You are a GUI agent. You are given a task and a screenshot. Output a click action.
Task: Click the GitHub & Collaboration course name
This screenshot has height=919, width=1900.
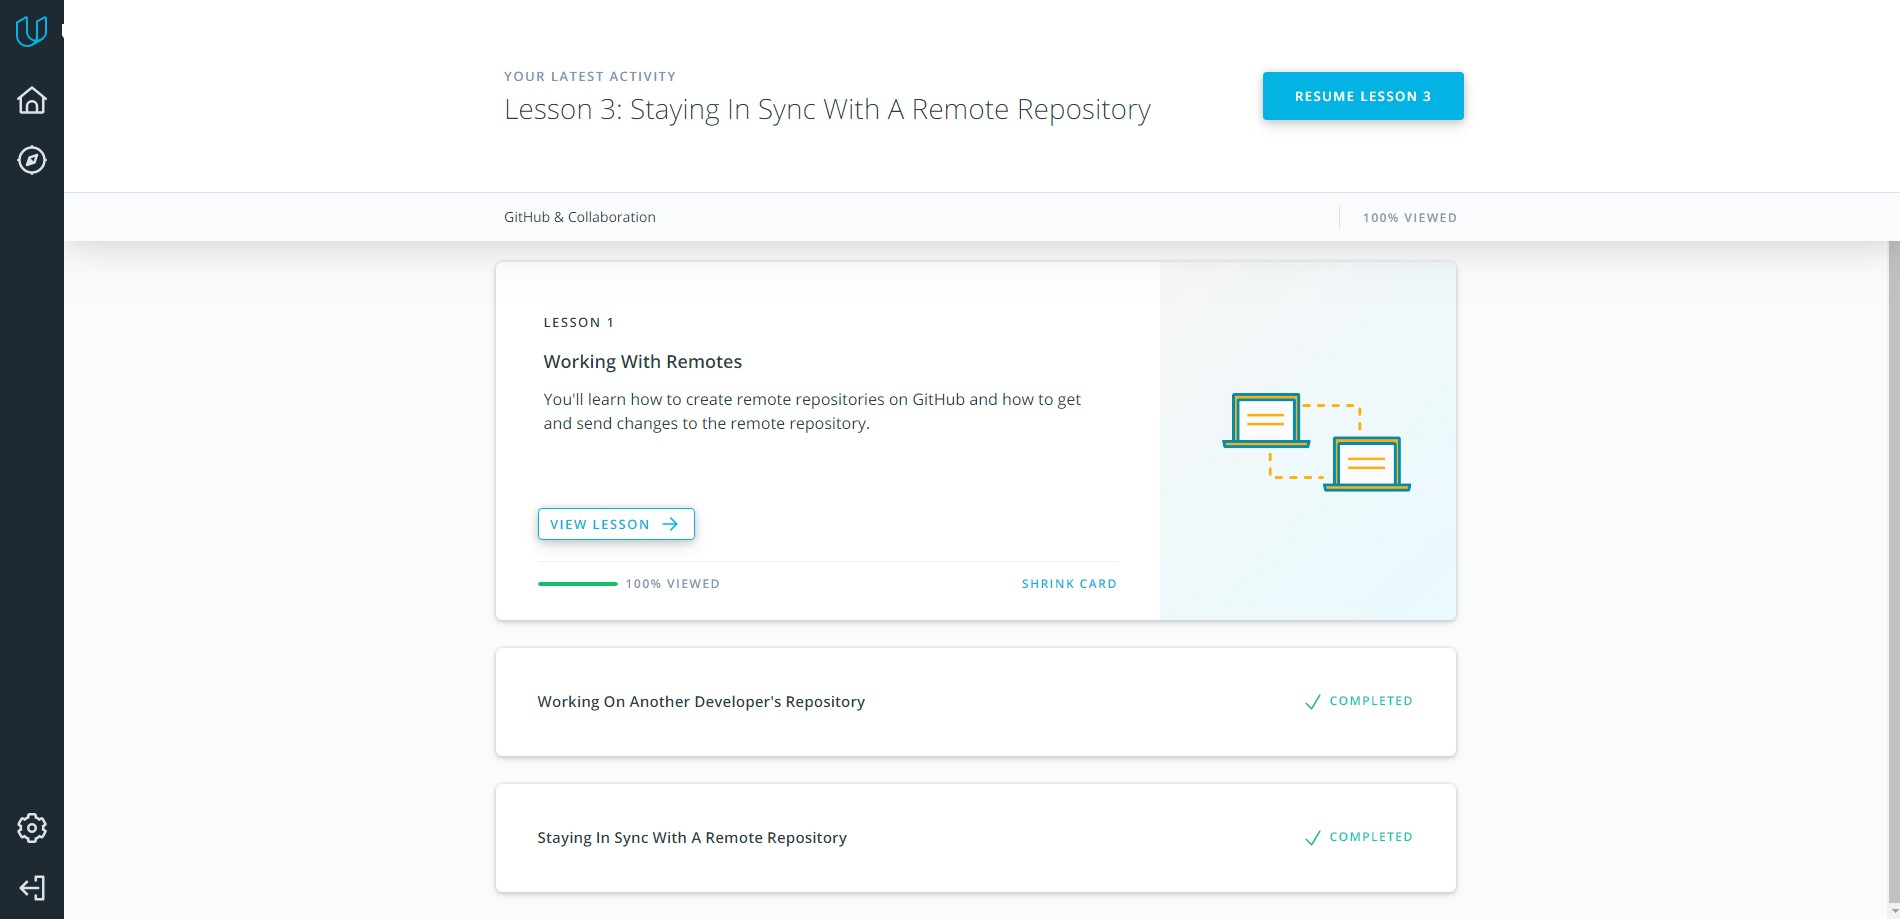click(580, 217)
